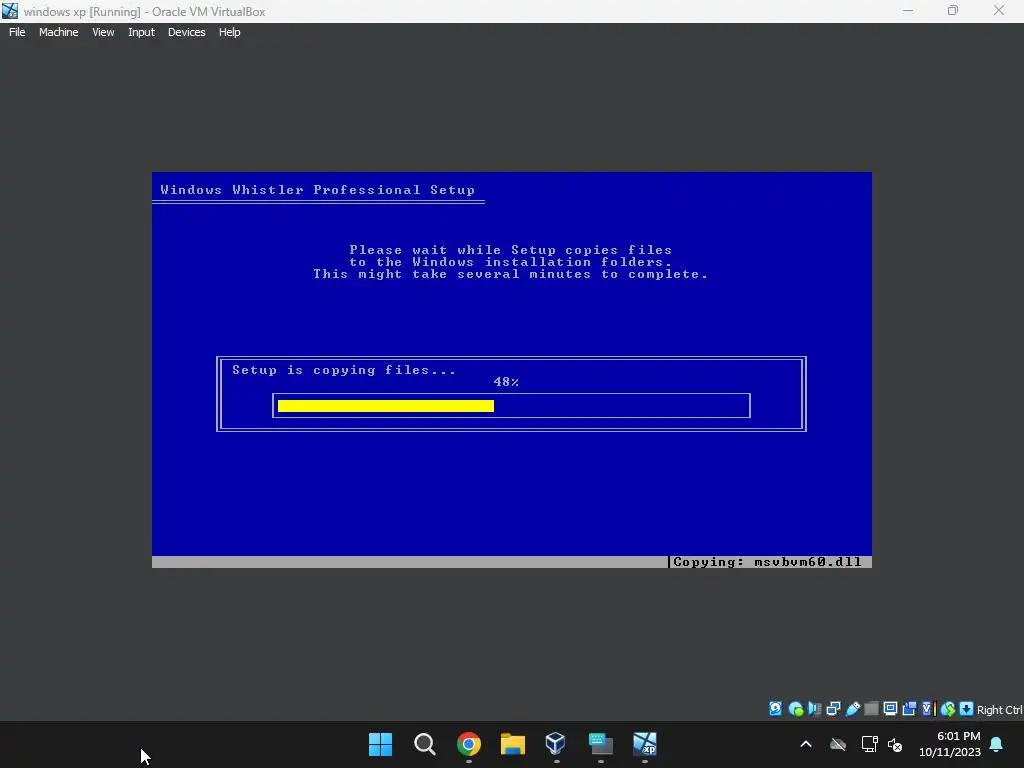
Task: Select the windows xp VM taskbar icon
Action: click(x=645, y=743)
